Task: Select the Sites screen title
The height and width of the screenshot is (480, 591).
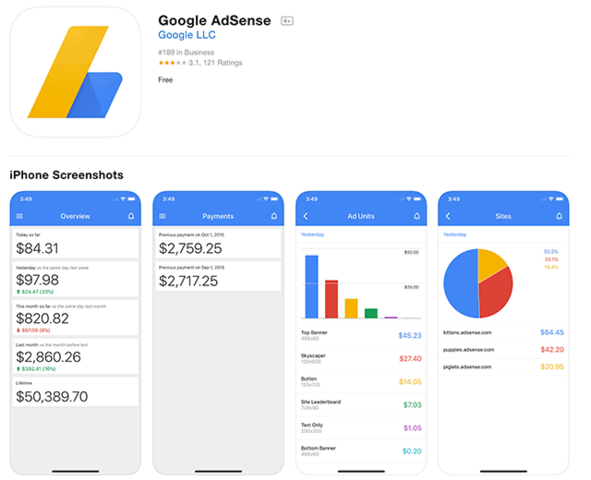Action: [504, 216]
